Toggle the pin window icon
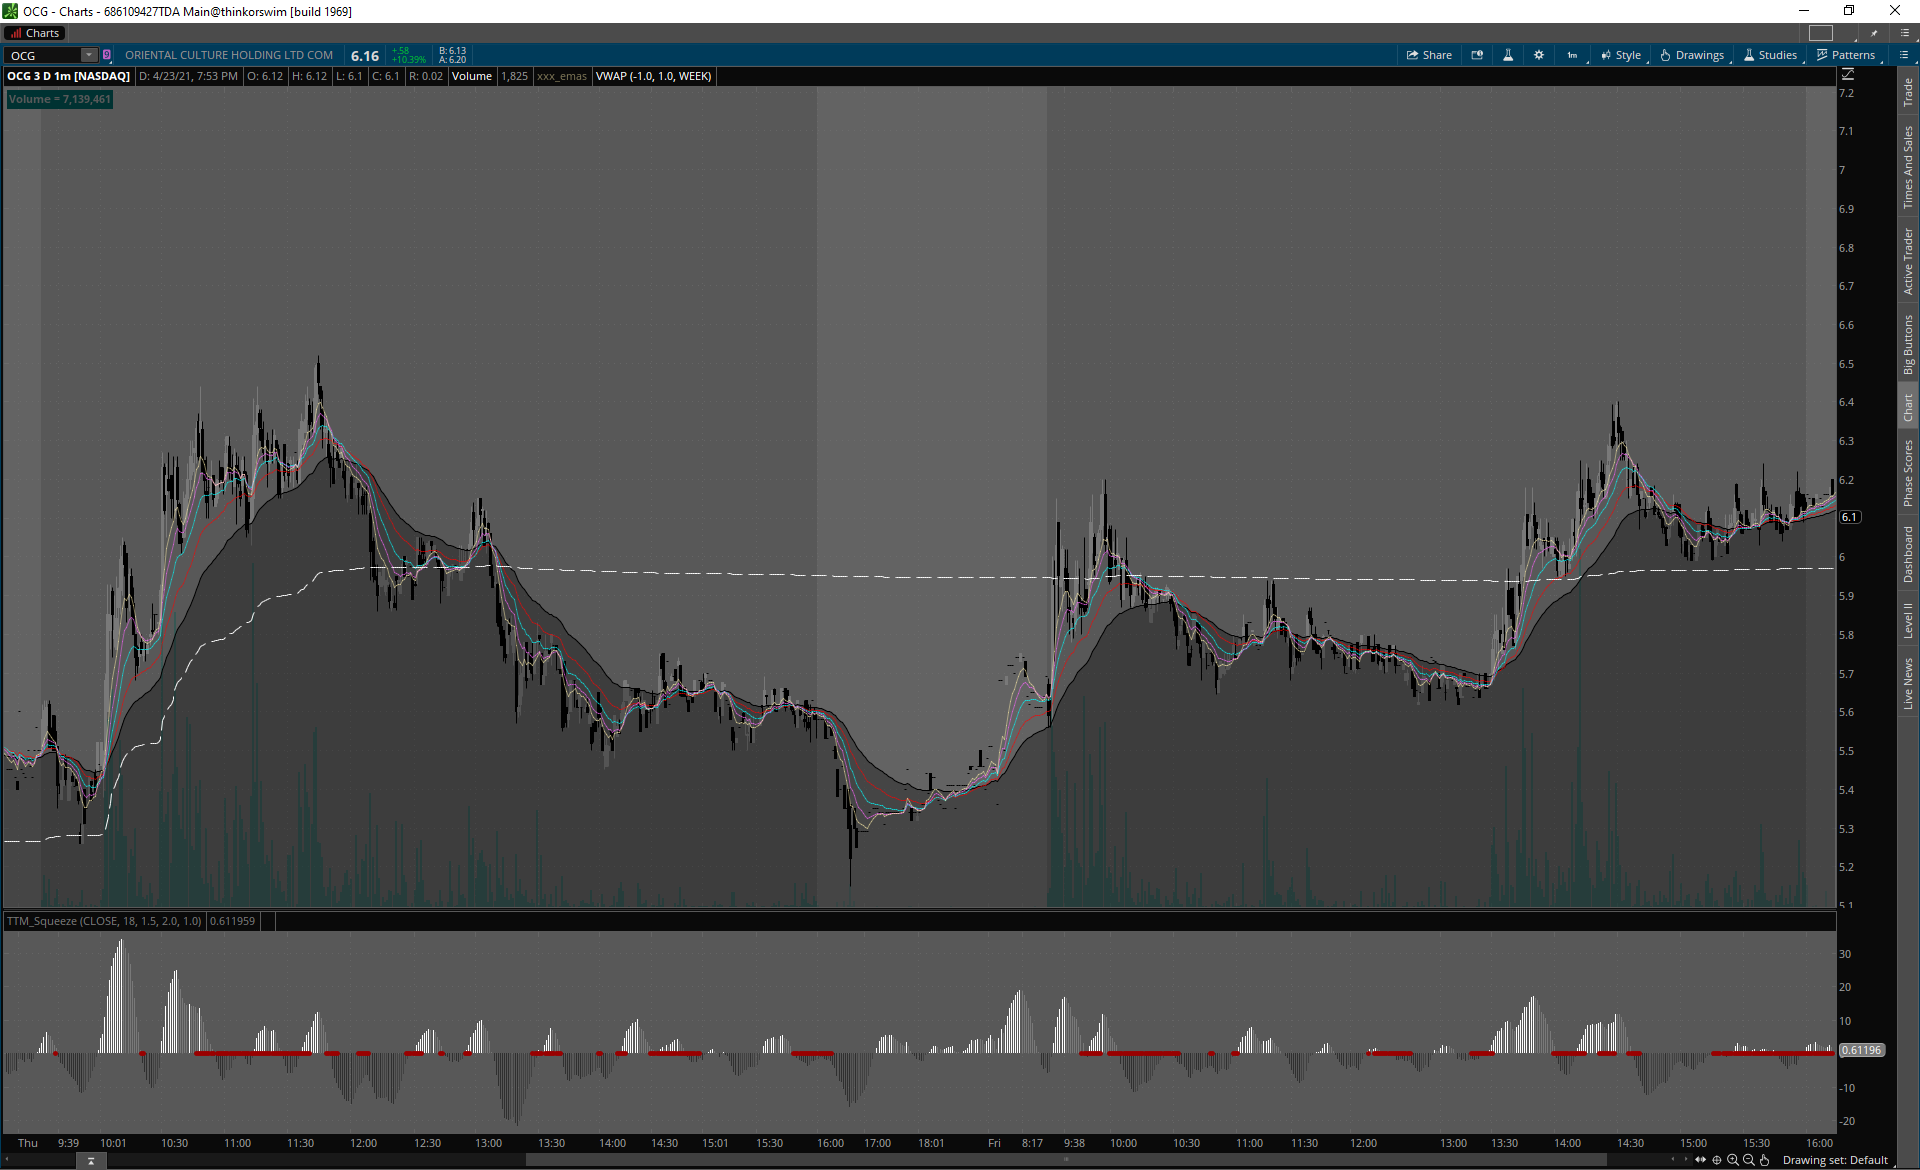This screenshot has height=1170, width=1920. (x=1874, y=33)
